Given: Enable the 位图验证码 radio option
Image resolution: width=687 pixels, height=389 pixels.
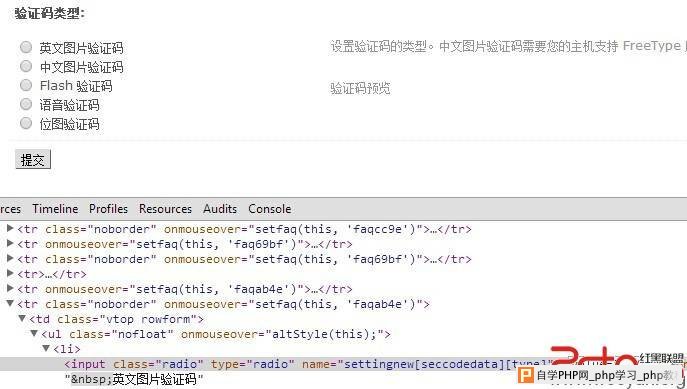Looking at the screenshot, I should pos(26,123).
